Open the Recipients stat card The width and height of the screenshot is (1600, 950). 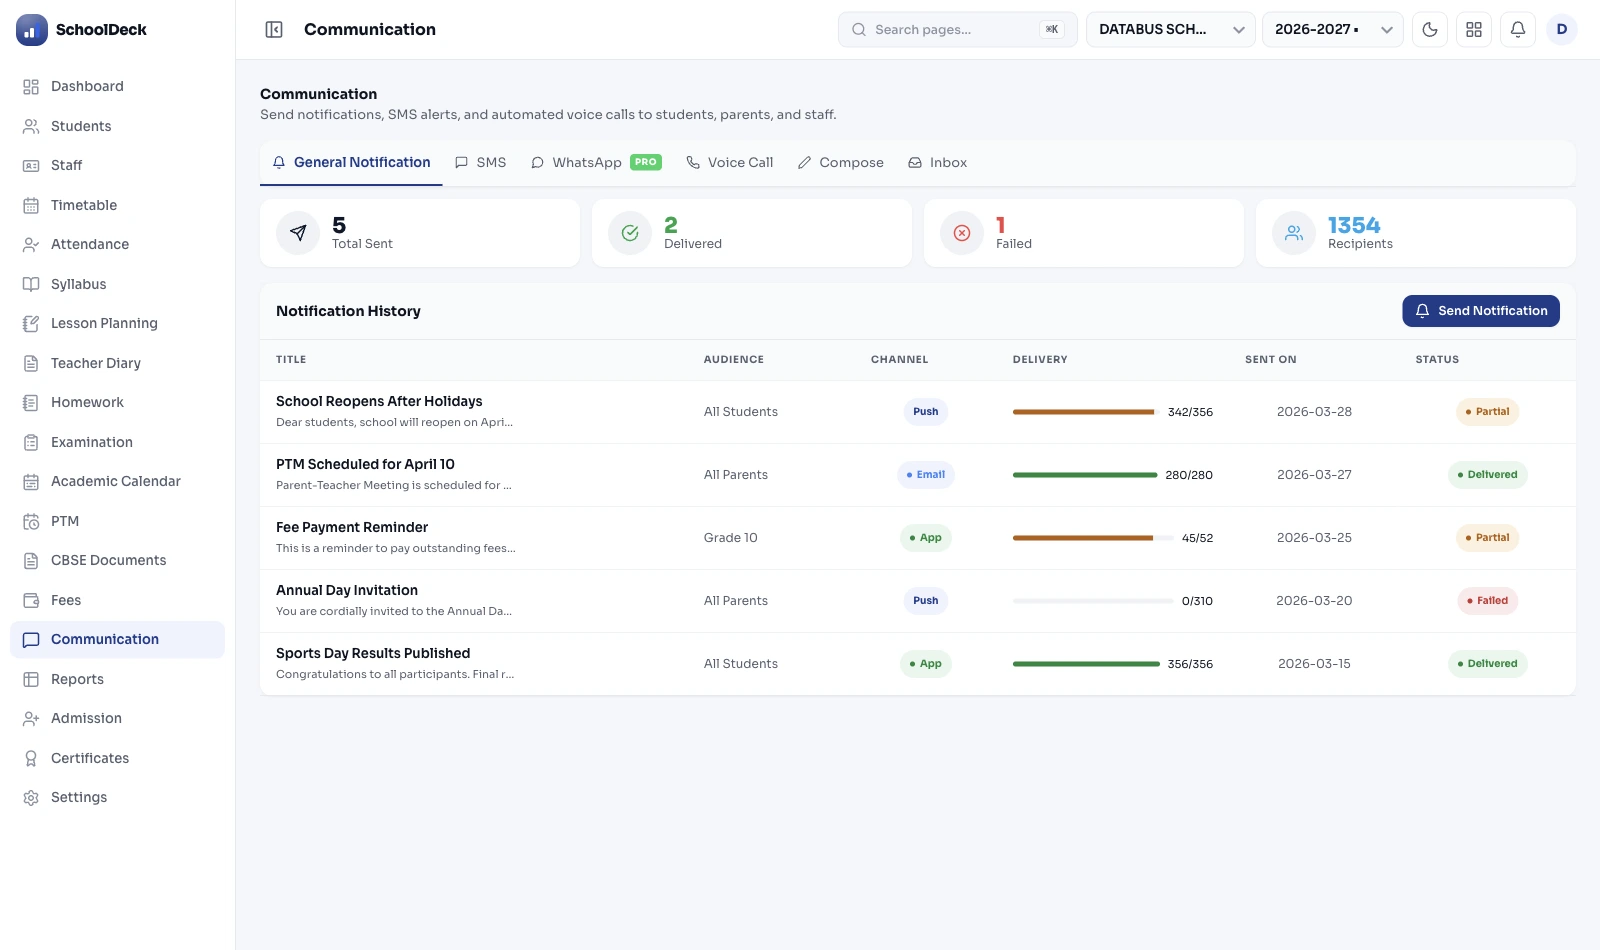pyautogui.click(x=1416, y=233)
